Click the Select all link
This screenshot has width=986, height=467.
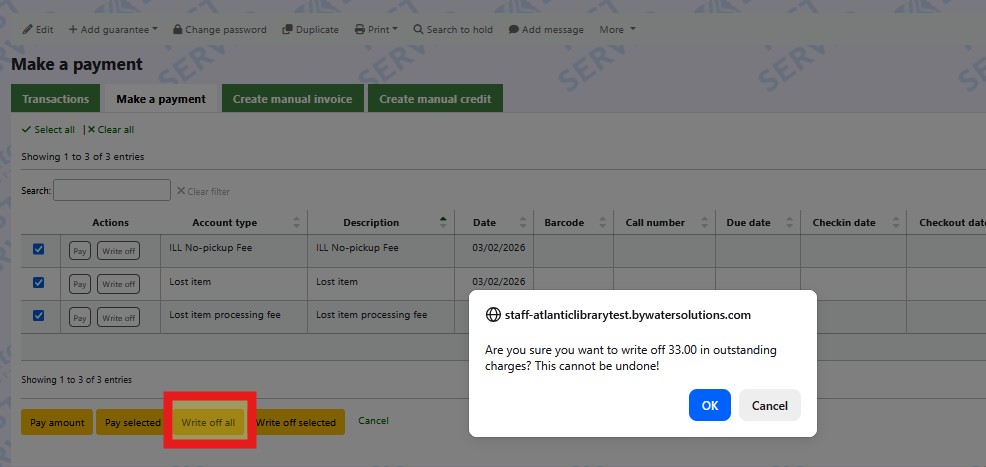coord(48,130)
